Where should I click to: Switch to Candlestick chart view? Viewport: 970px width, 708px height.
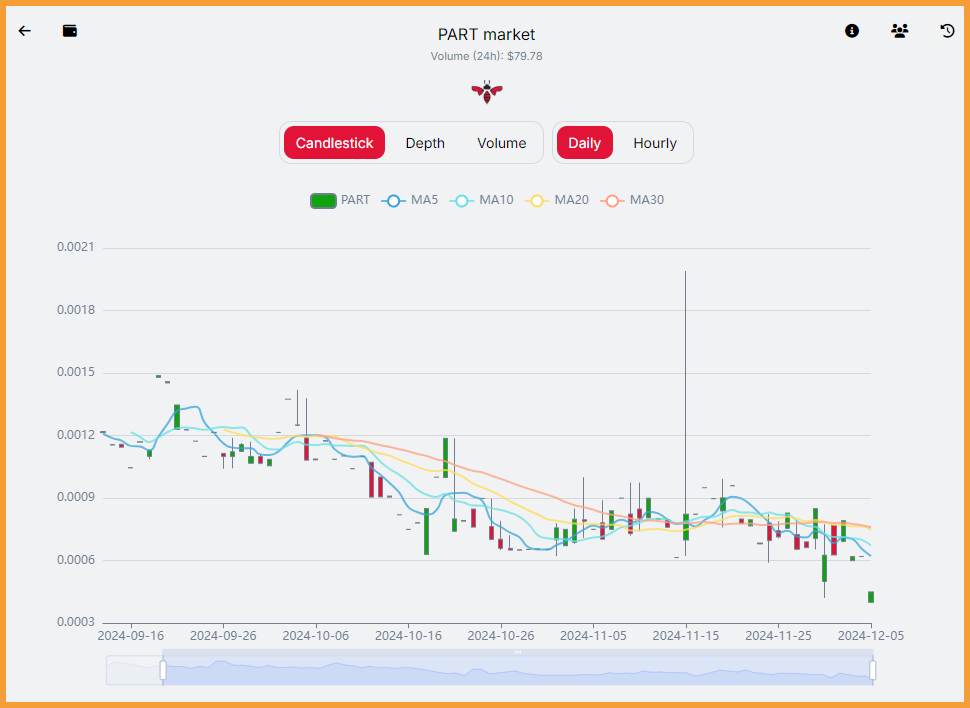coord(334,143)
